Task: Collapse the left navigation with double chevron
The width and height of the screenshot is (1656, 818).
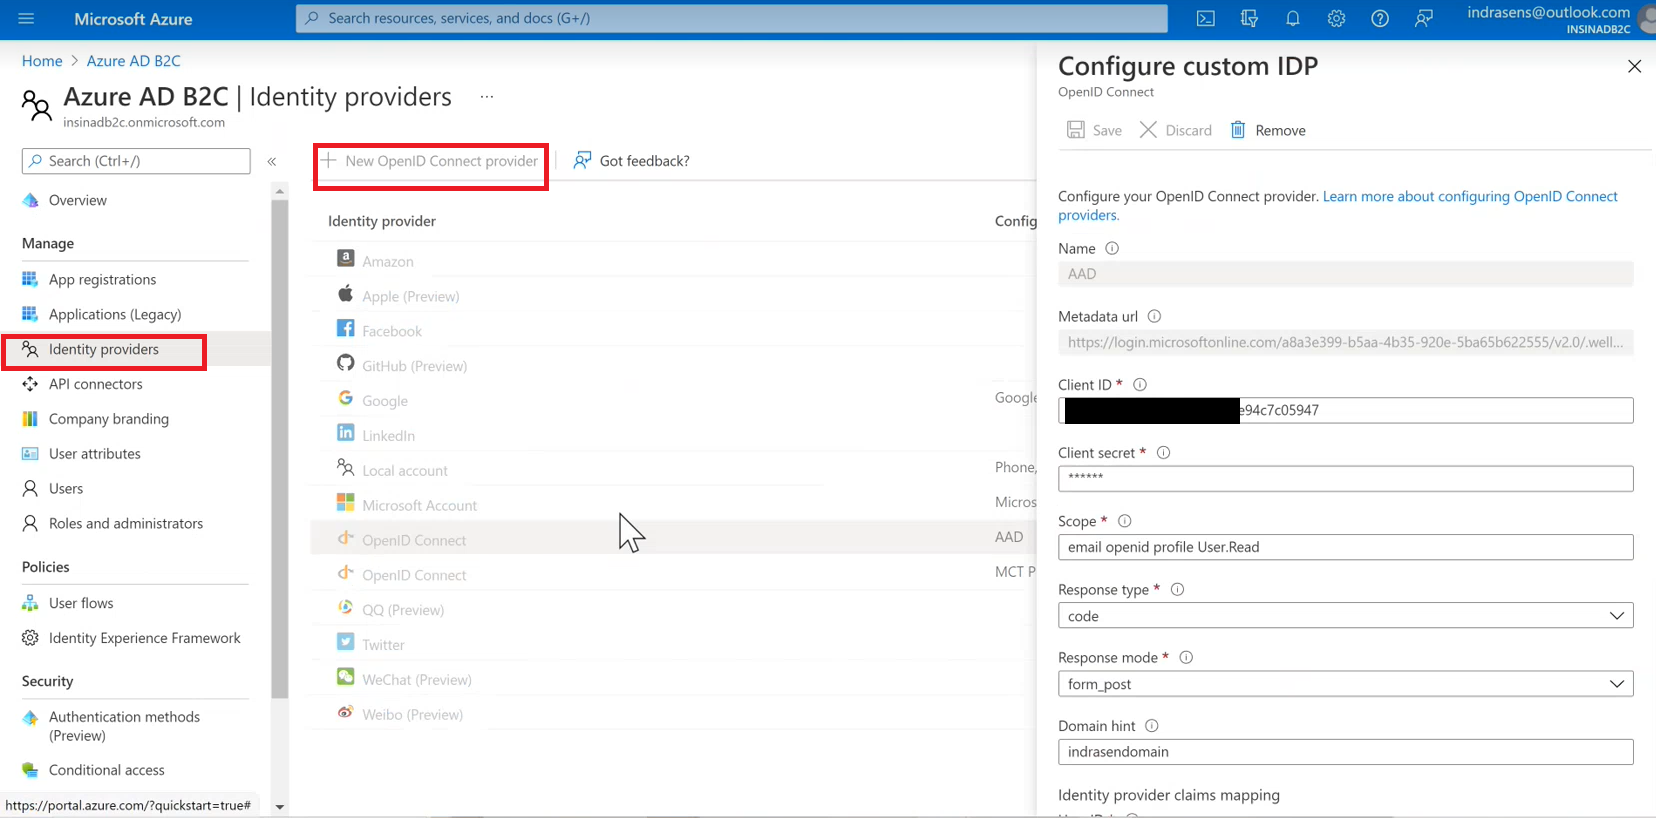Action: click(272, 161)
